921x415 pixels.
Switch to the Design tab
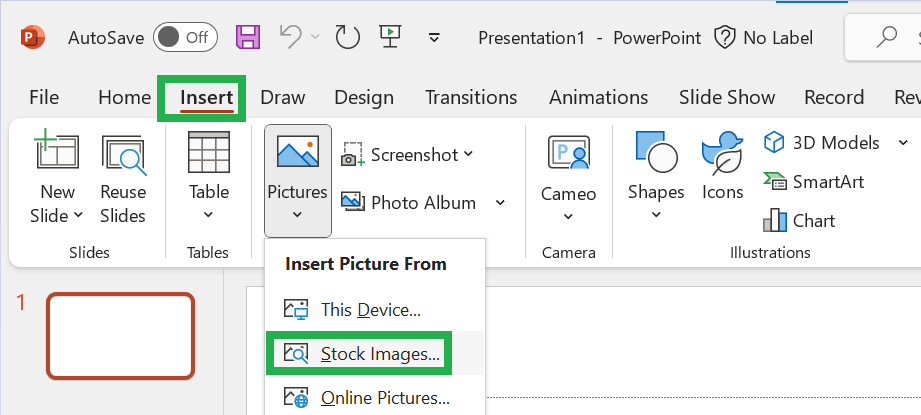pos(364,97)
